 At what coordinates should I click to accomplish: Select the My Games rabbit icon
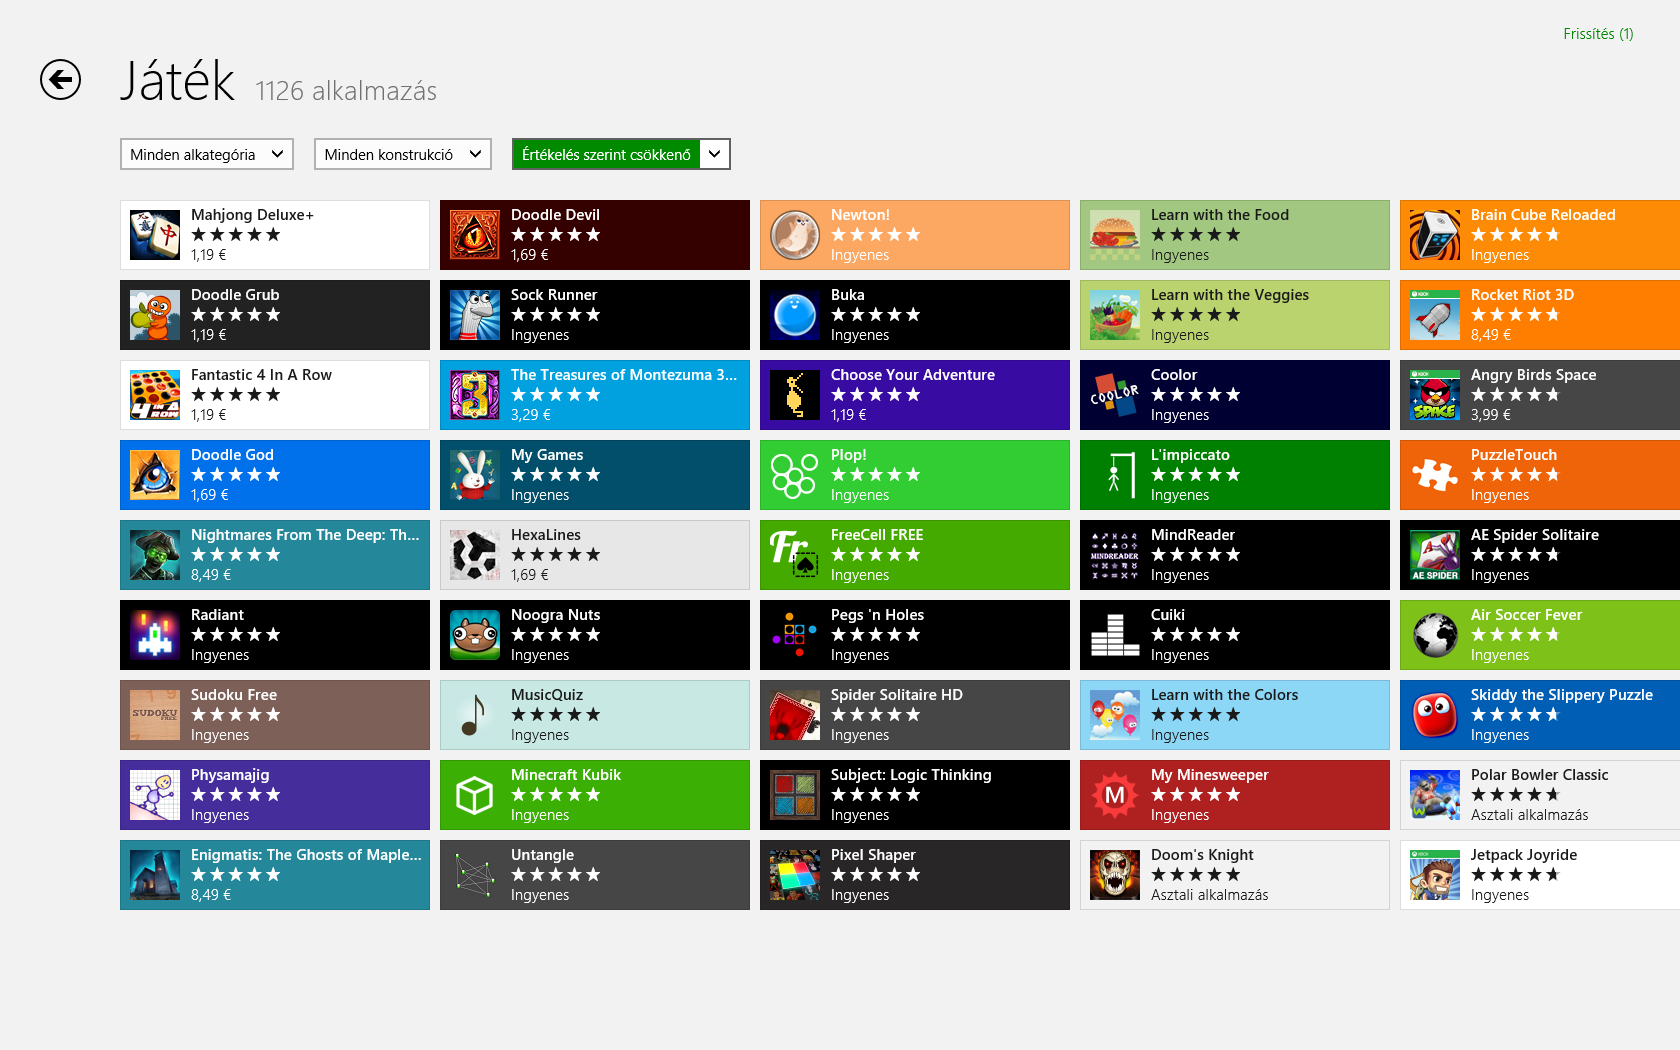point(475,475)
